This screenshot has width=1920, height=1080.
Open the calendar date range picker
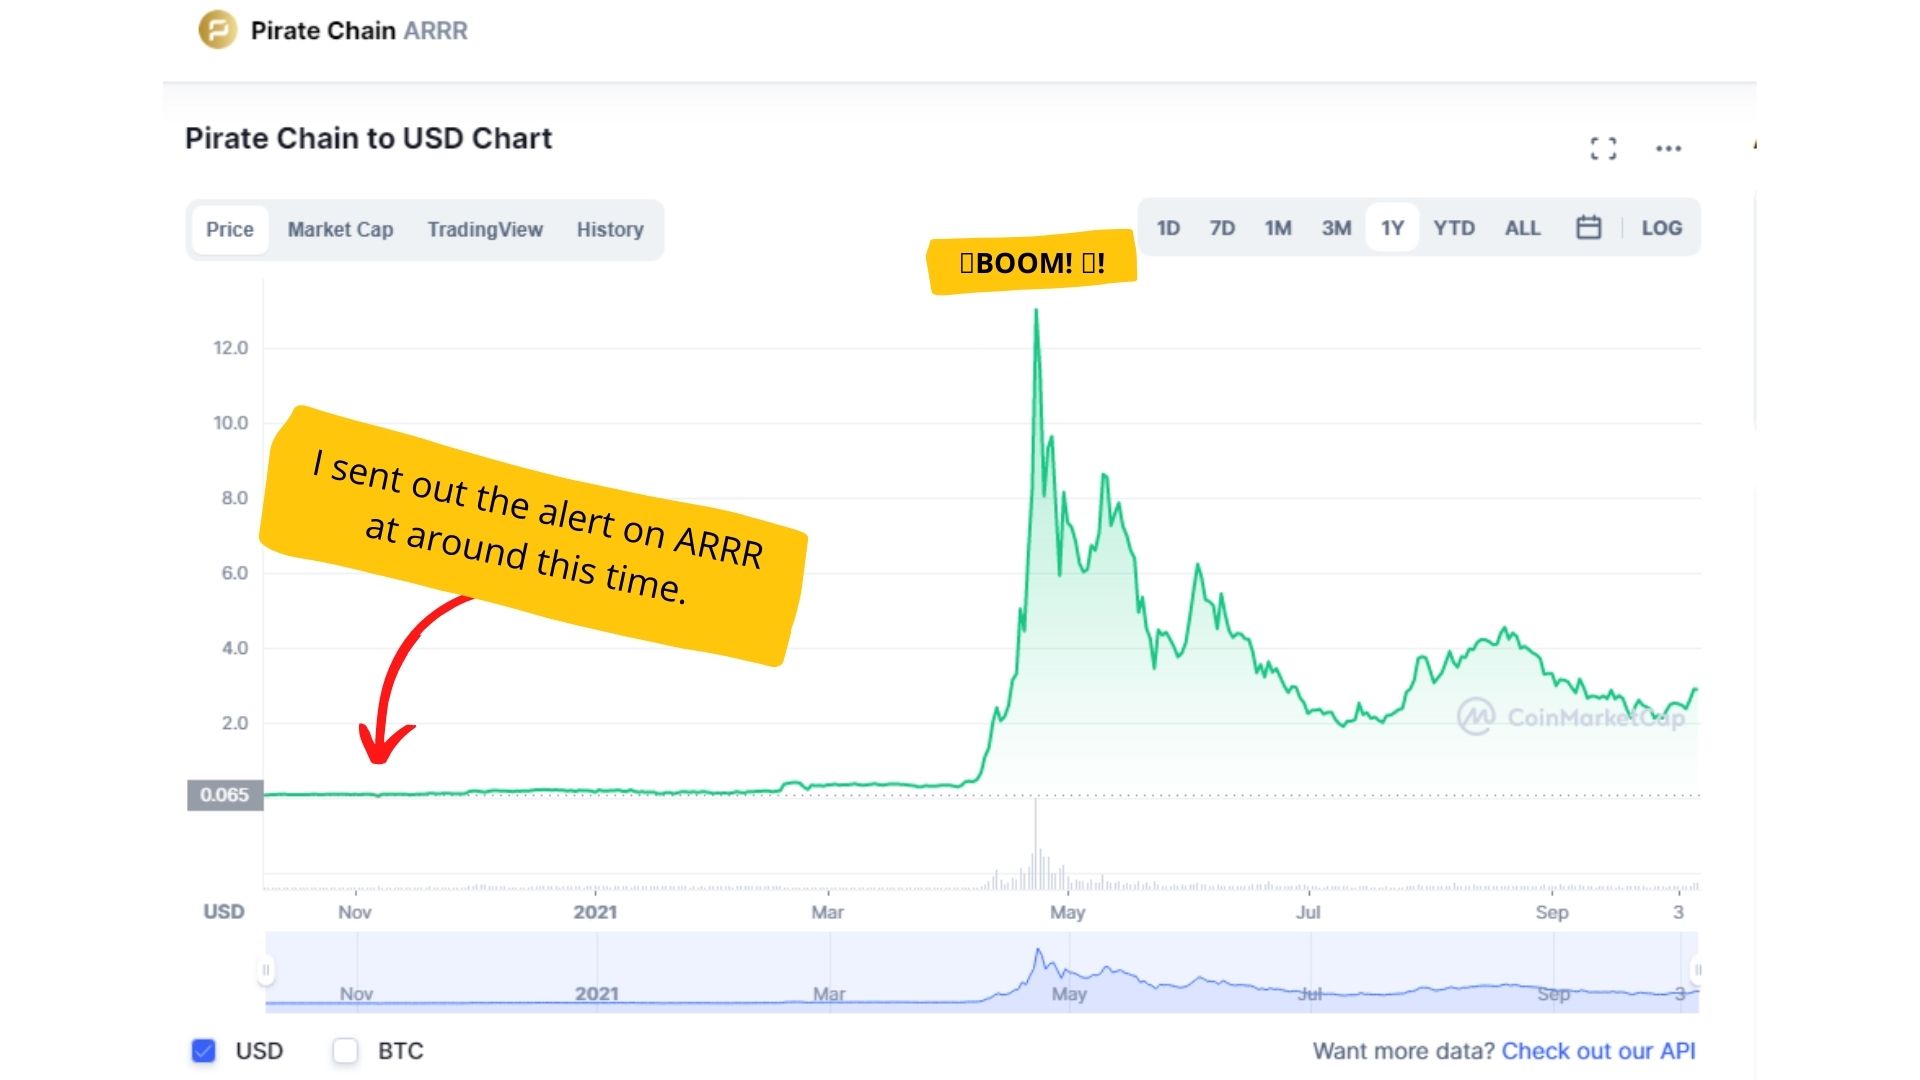click(x=1588, y=228)
